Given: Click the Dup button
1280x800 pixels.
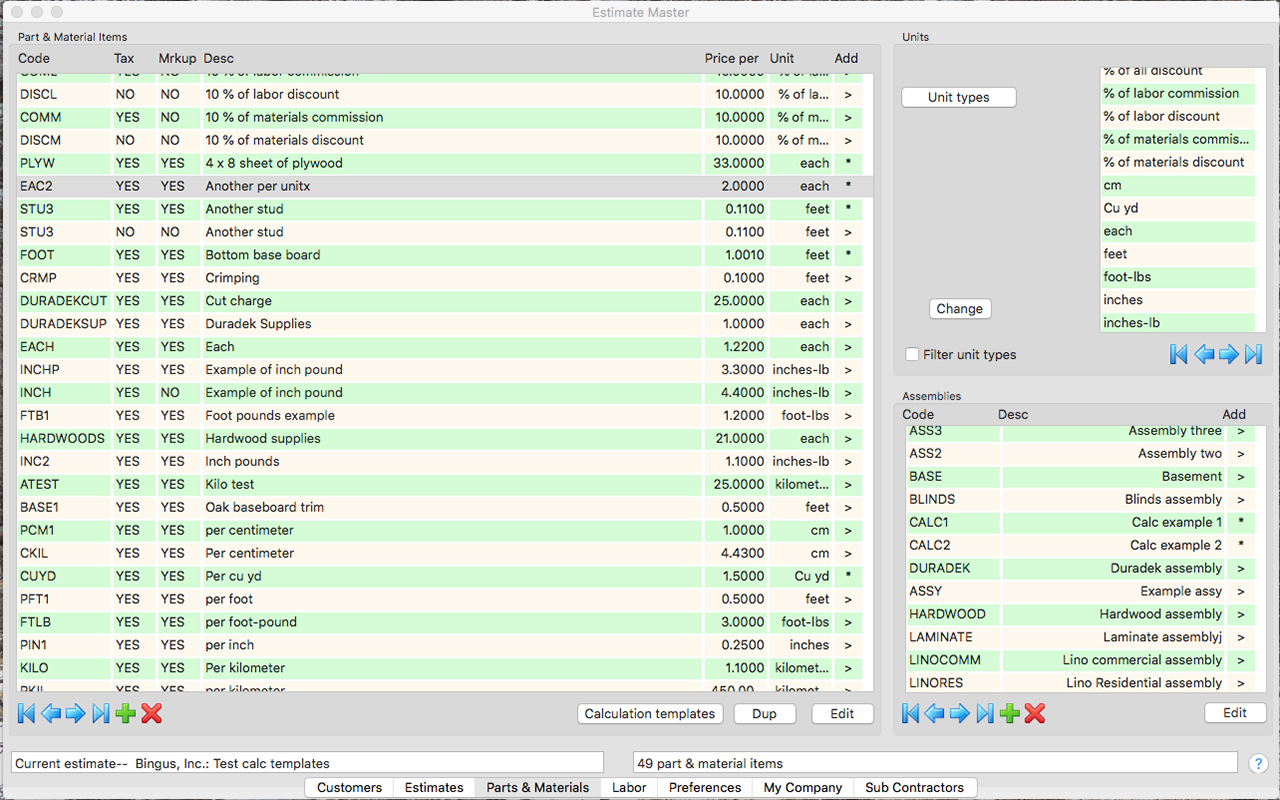Looking at the screenshot, I should 764,714.
